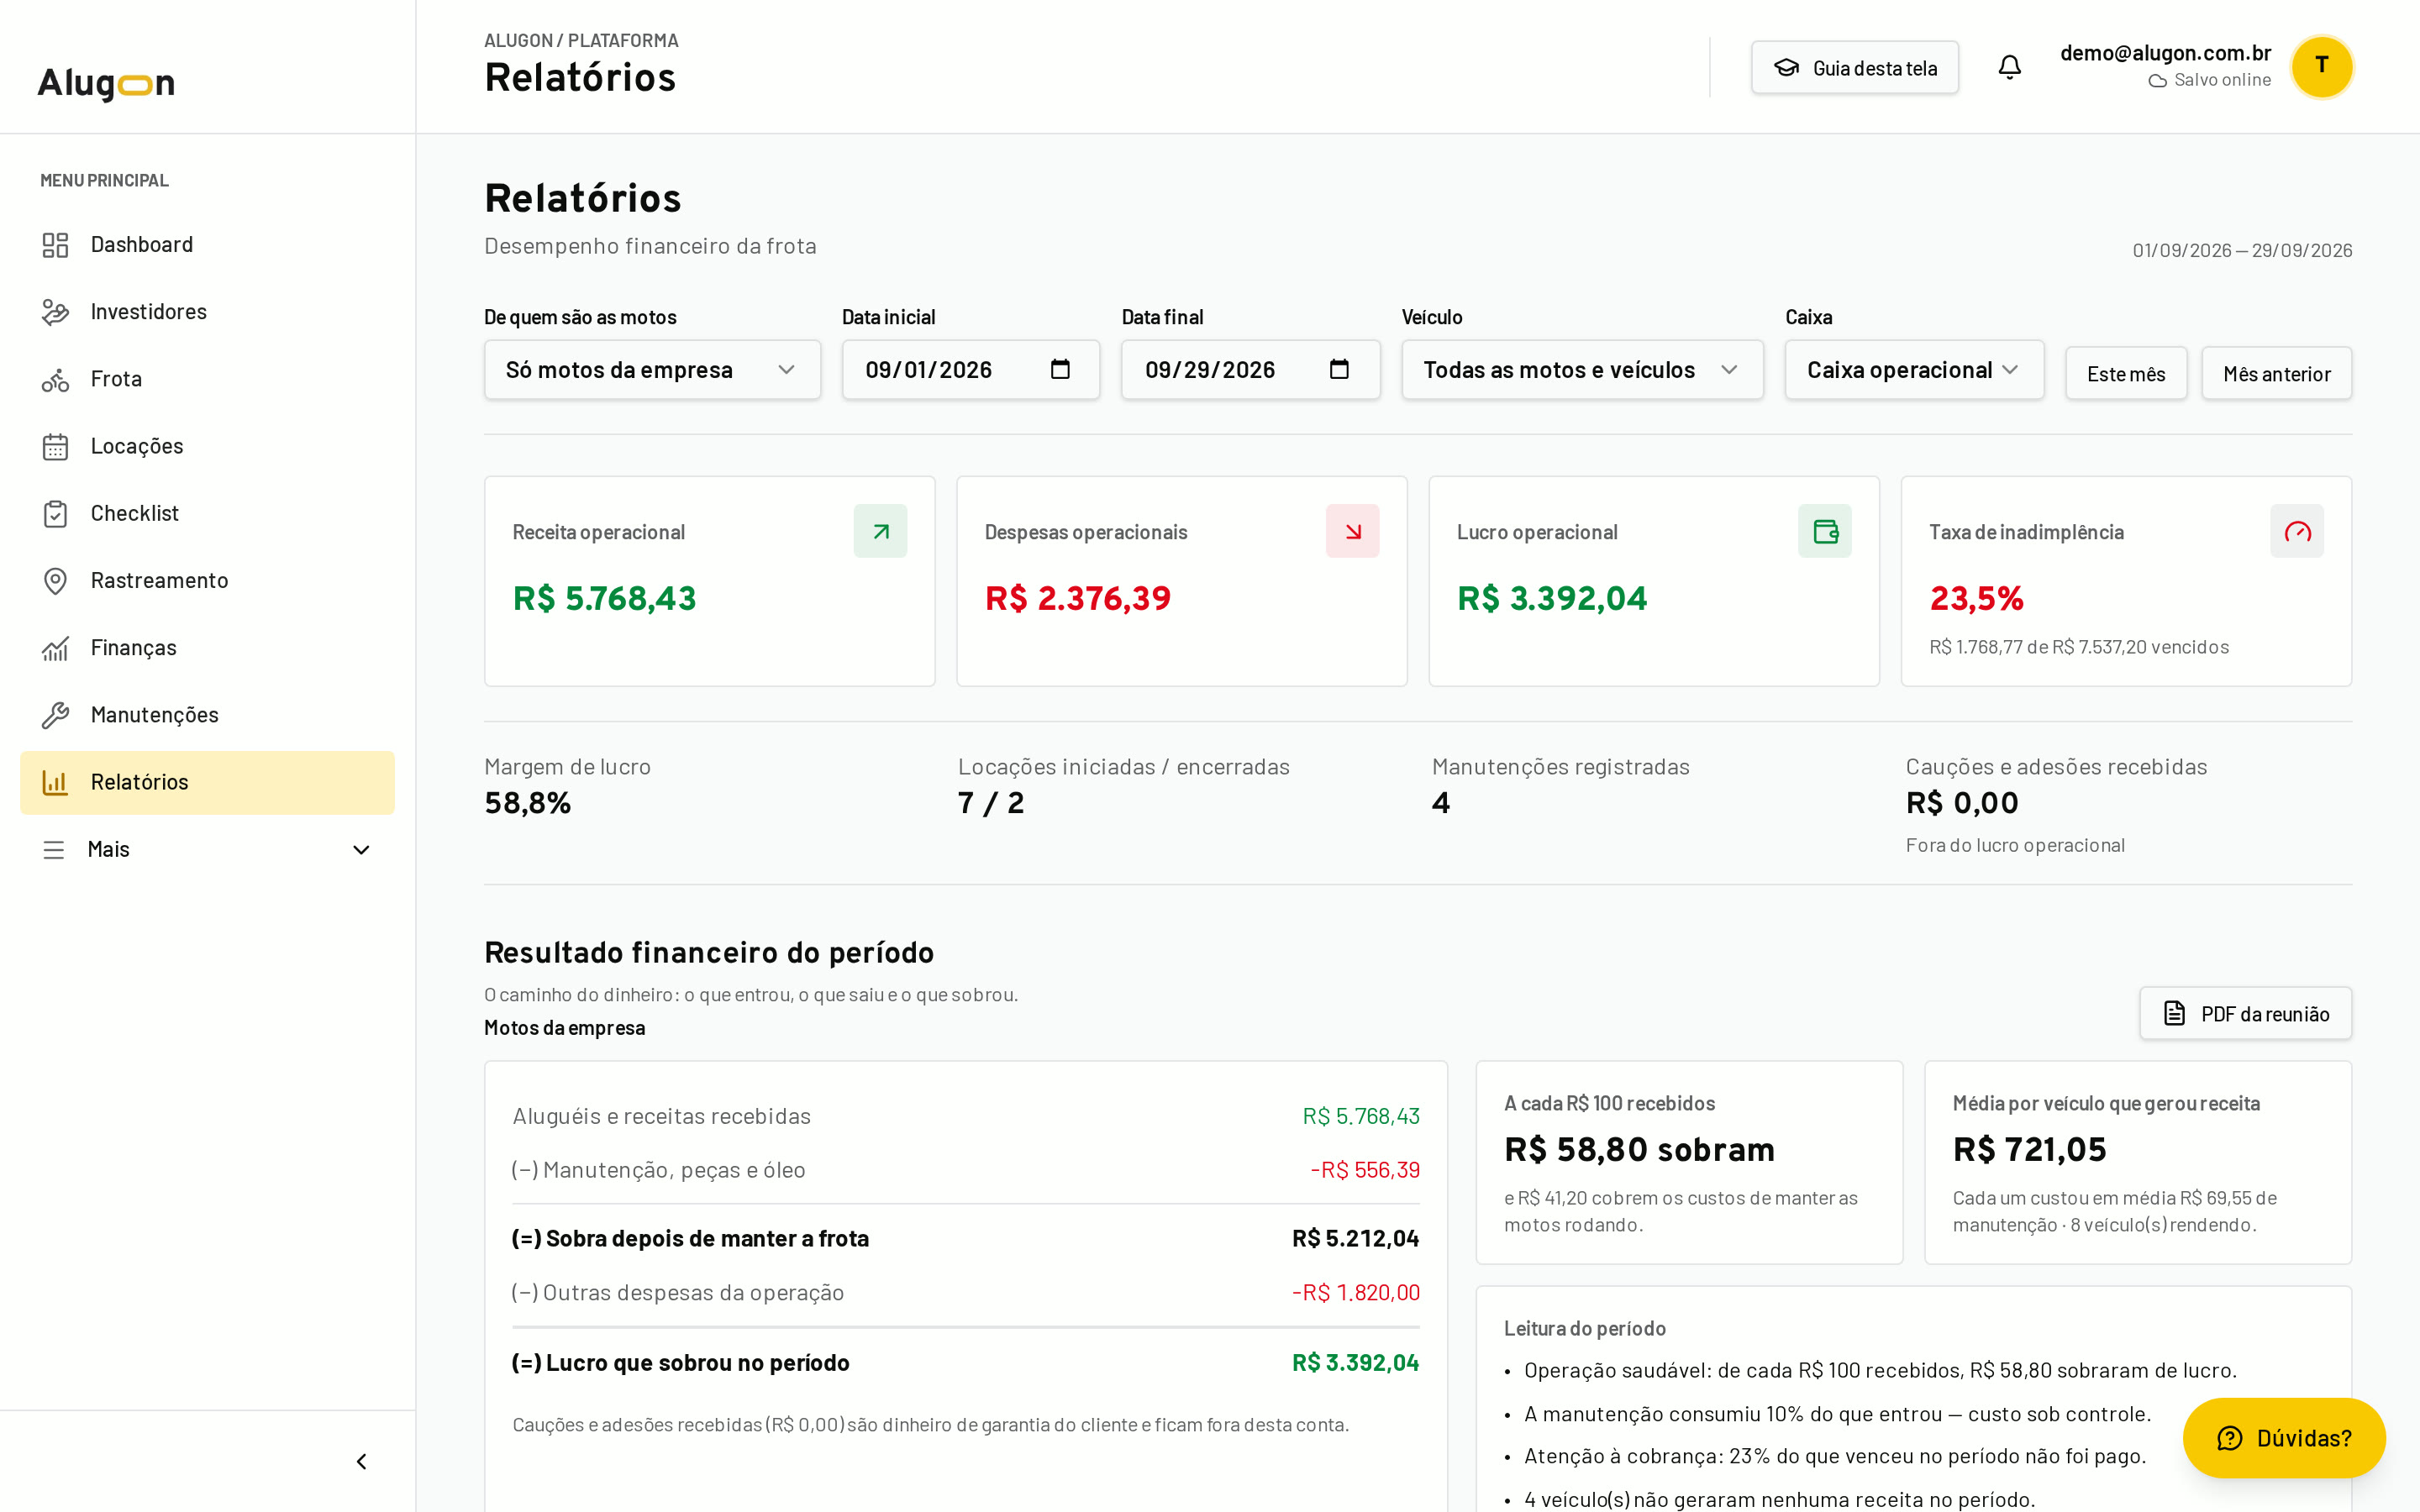Click '(=) Lucro que sobrou no período' row
Viewport: 2420px width, 1512px height.
click(x=965, y=1363)
